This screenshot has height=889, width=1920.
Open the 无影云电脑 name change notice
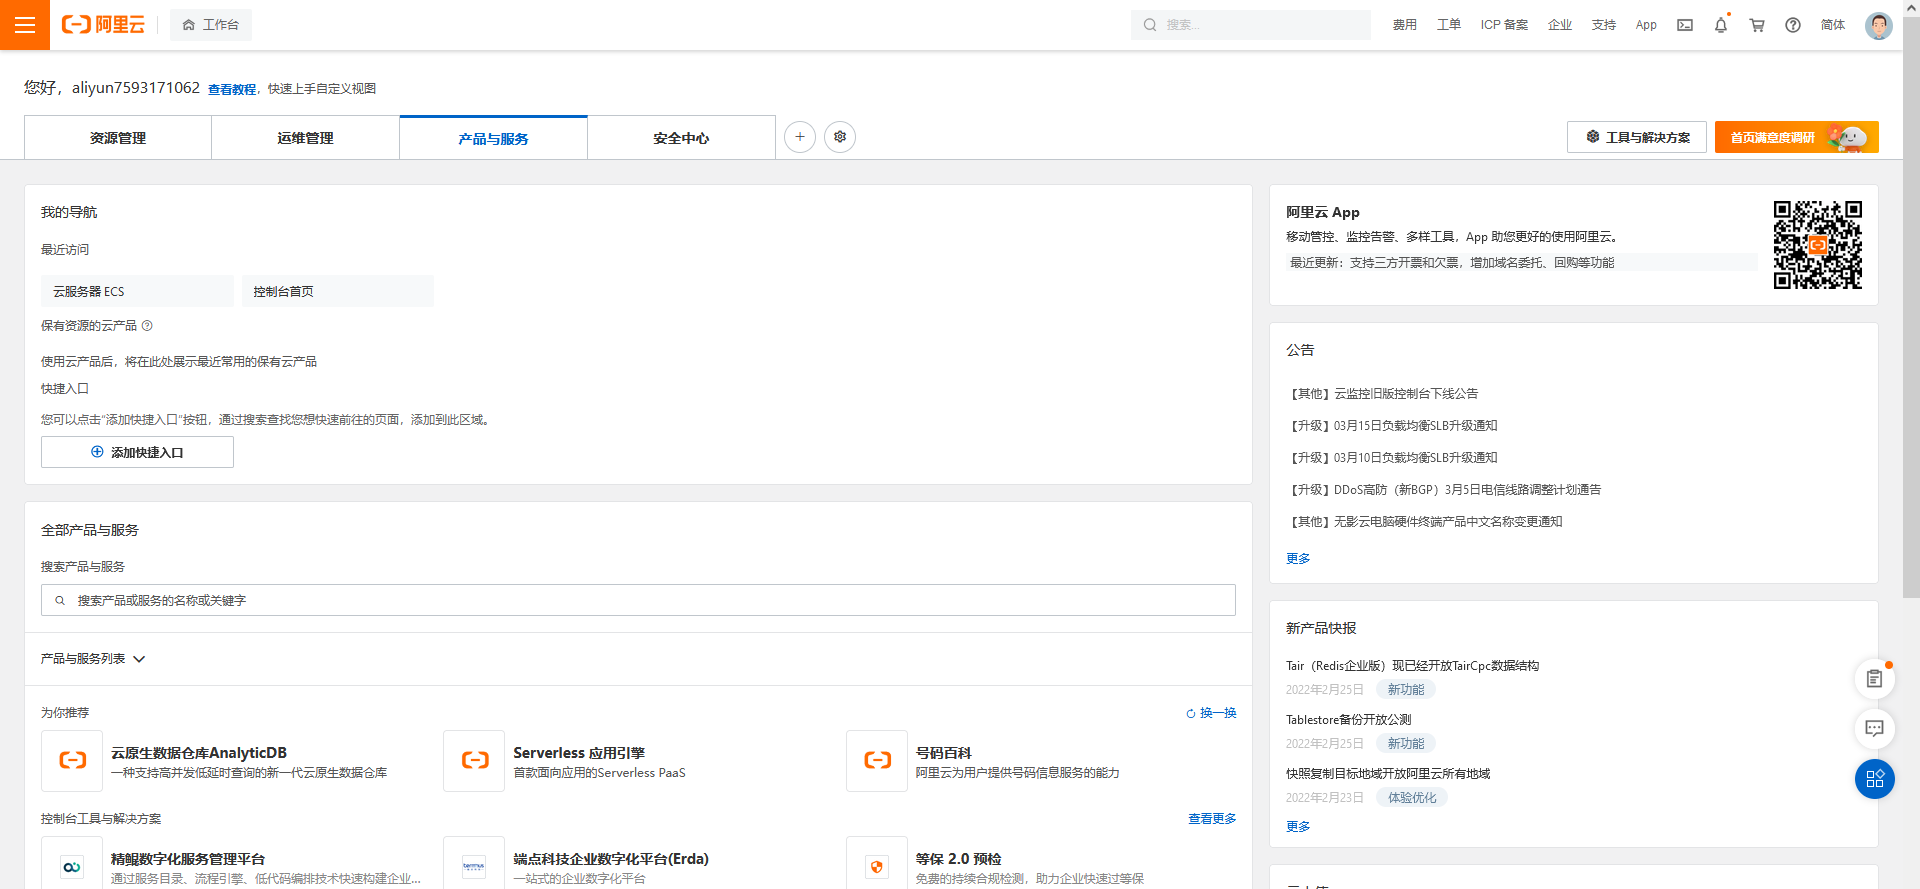(1424, 522)
